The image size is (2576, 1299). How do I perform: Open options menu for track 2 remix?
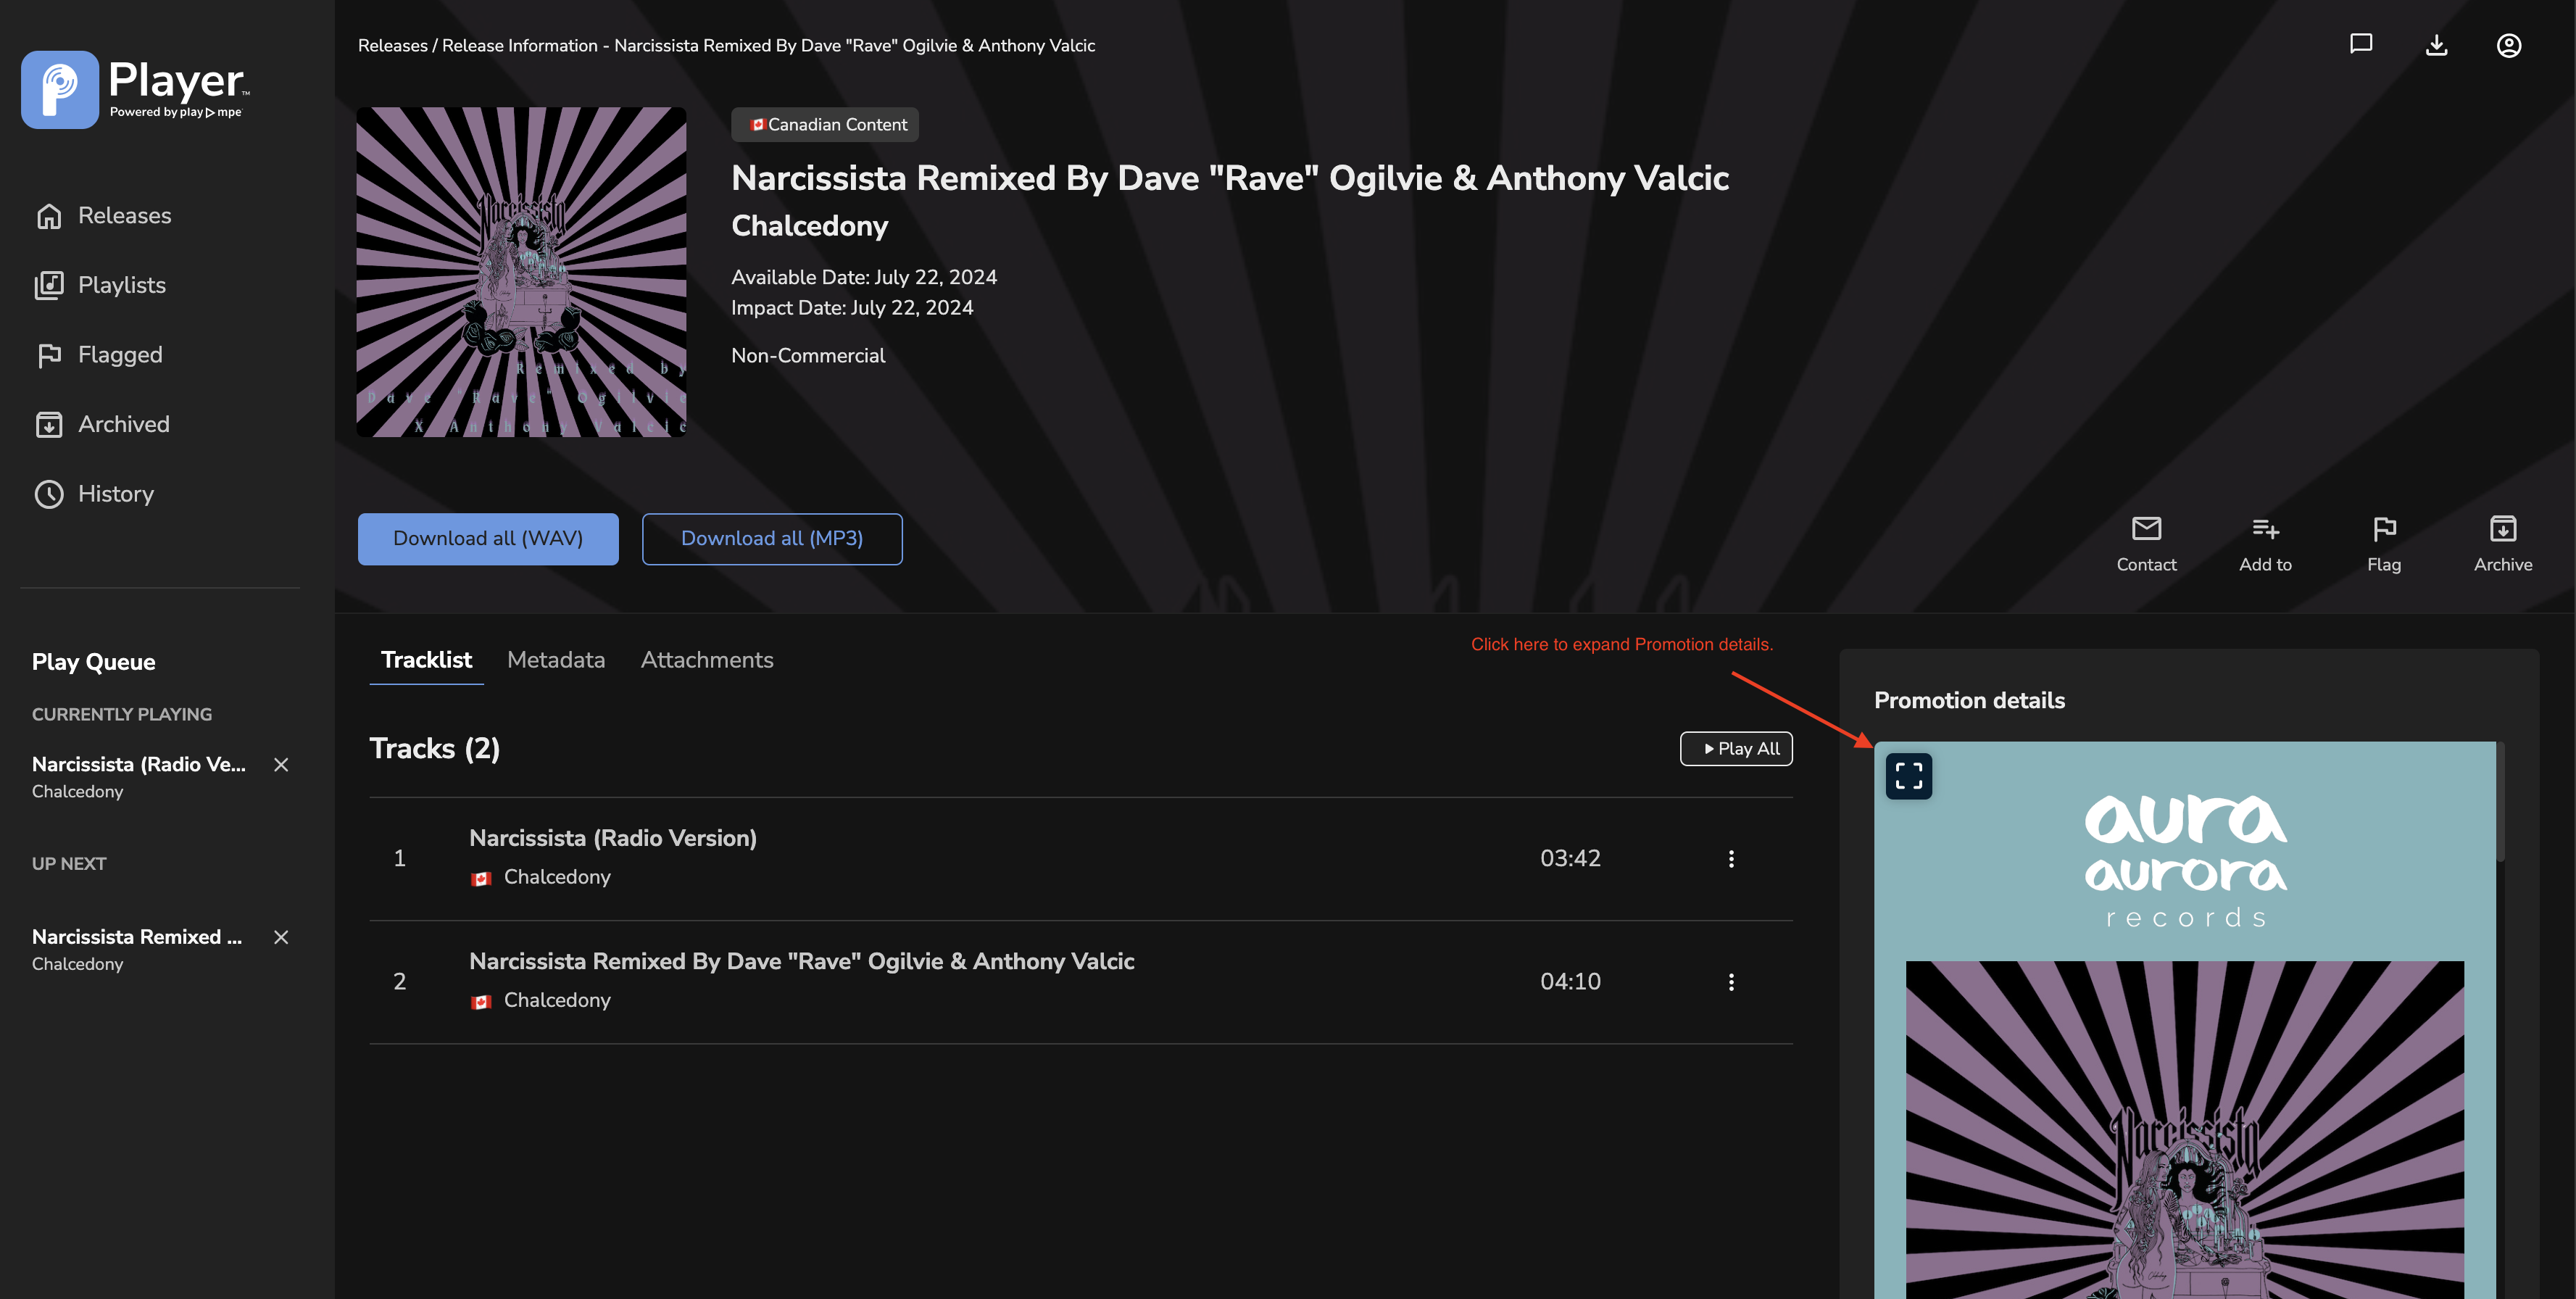click(1731, 982)
